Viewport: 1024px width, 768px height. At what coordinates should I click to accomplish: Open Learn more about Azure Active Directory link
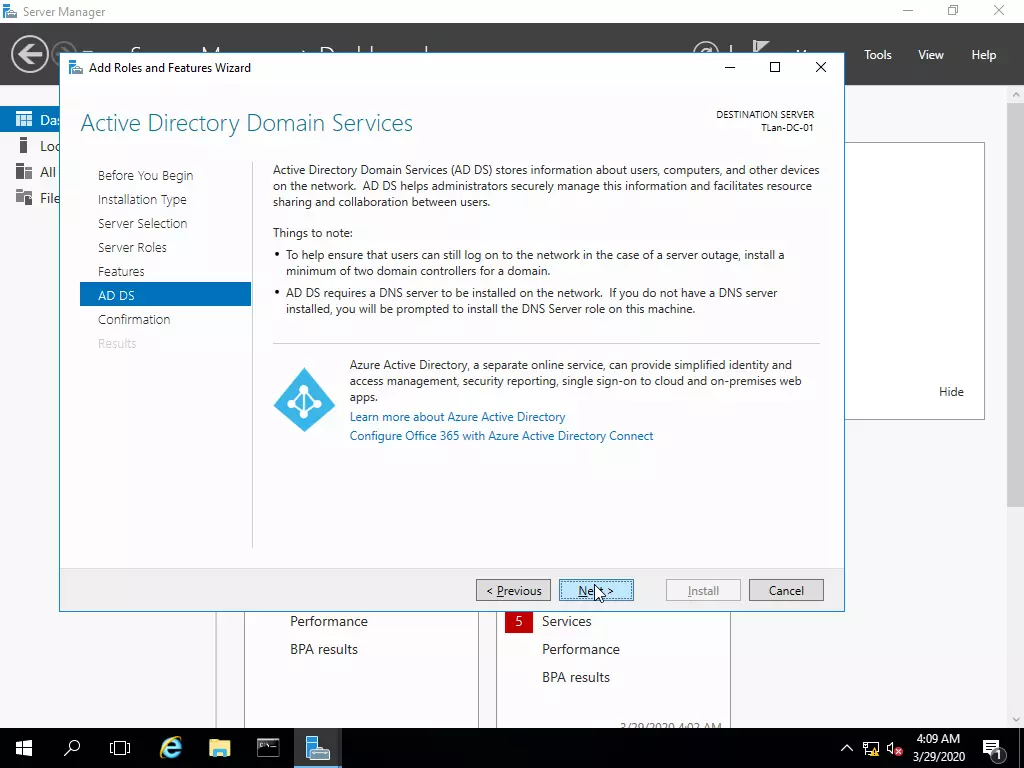point(457,417)
